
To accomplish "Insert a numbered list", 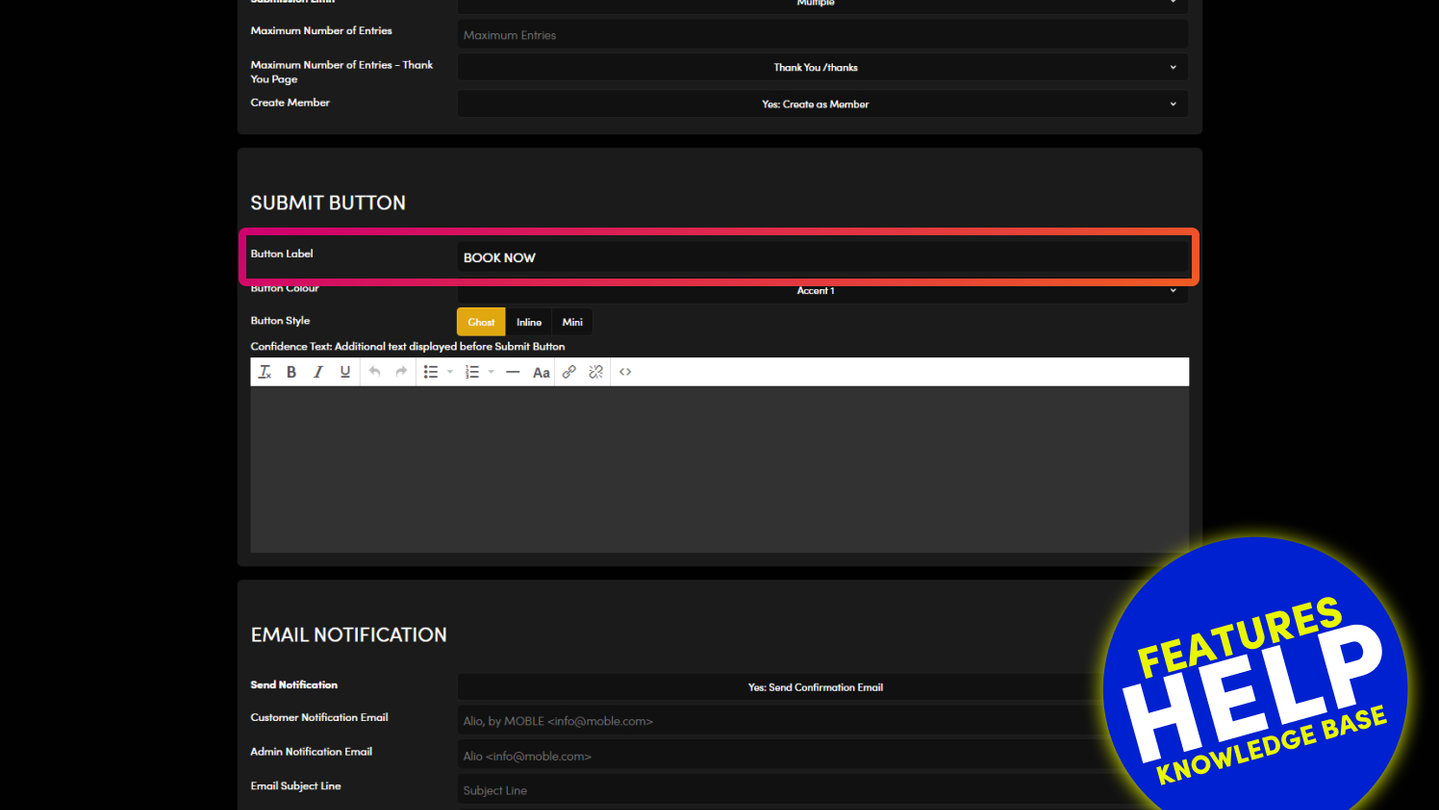I will [x=472, y=372].
